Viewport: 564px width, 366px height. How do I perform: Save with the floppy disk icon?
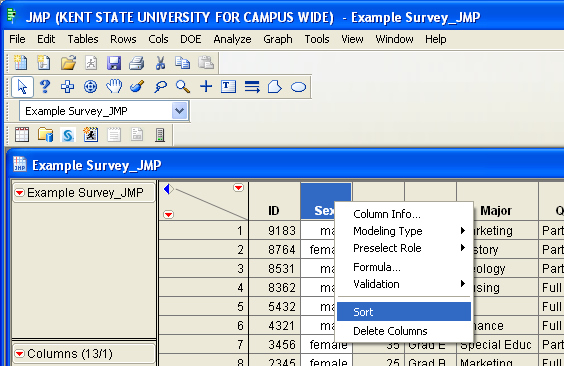114,63
